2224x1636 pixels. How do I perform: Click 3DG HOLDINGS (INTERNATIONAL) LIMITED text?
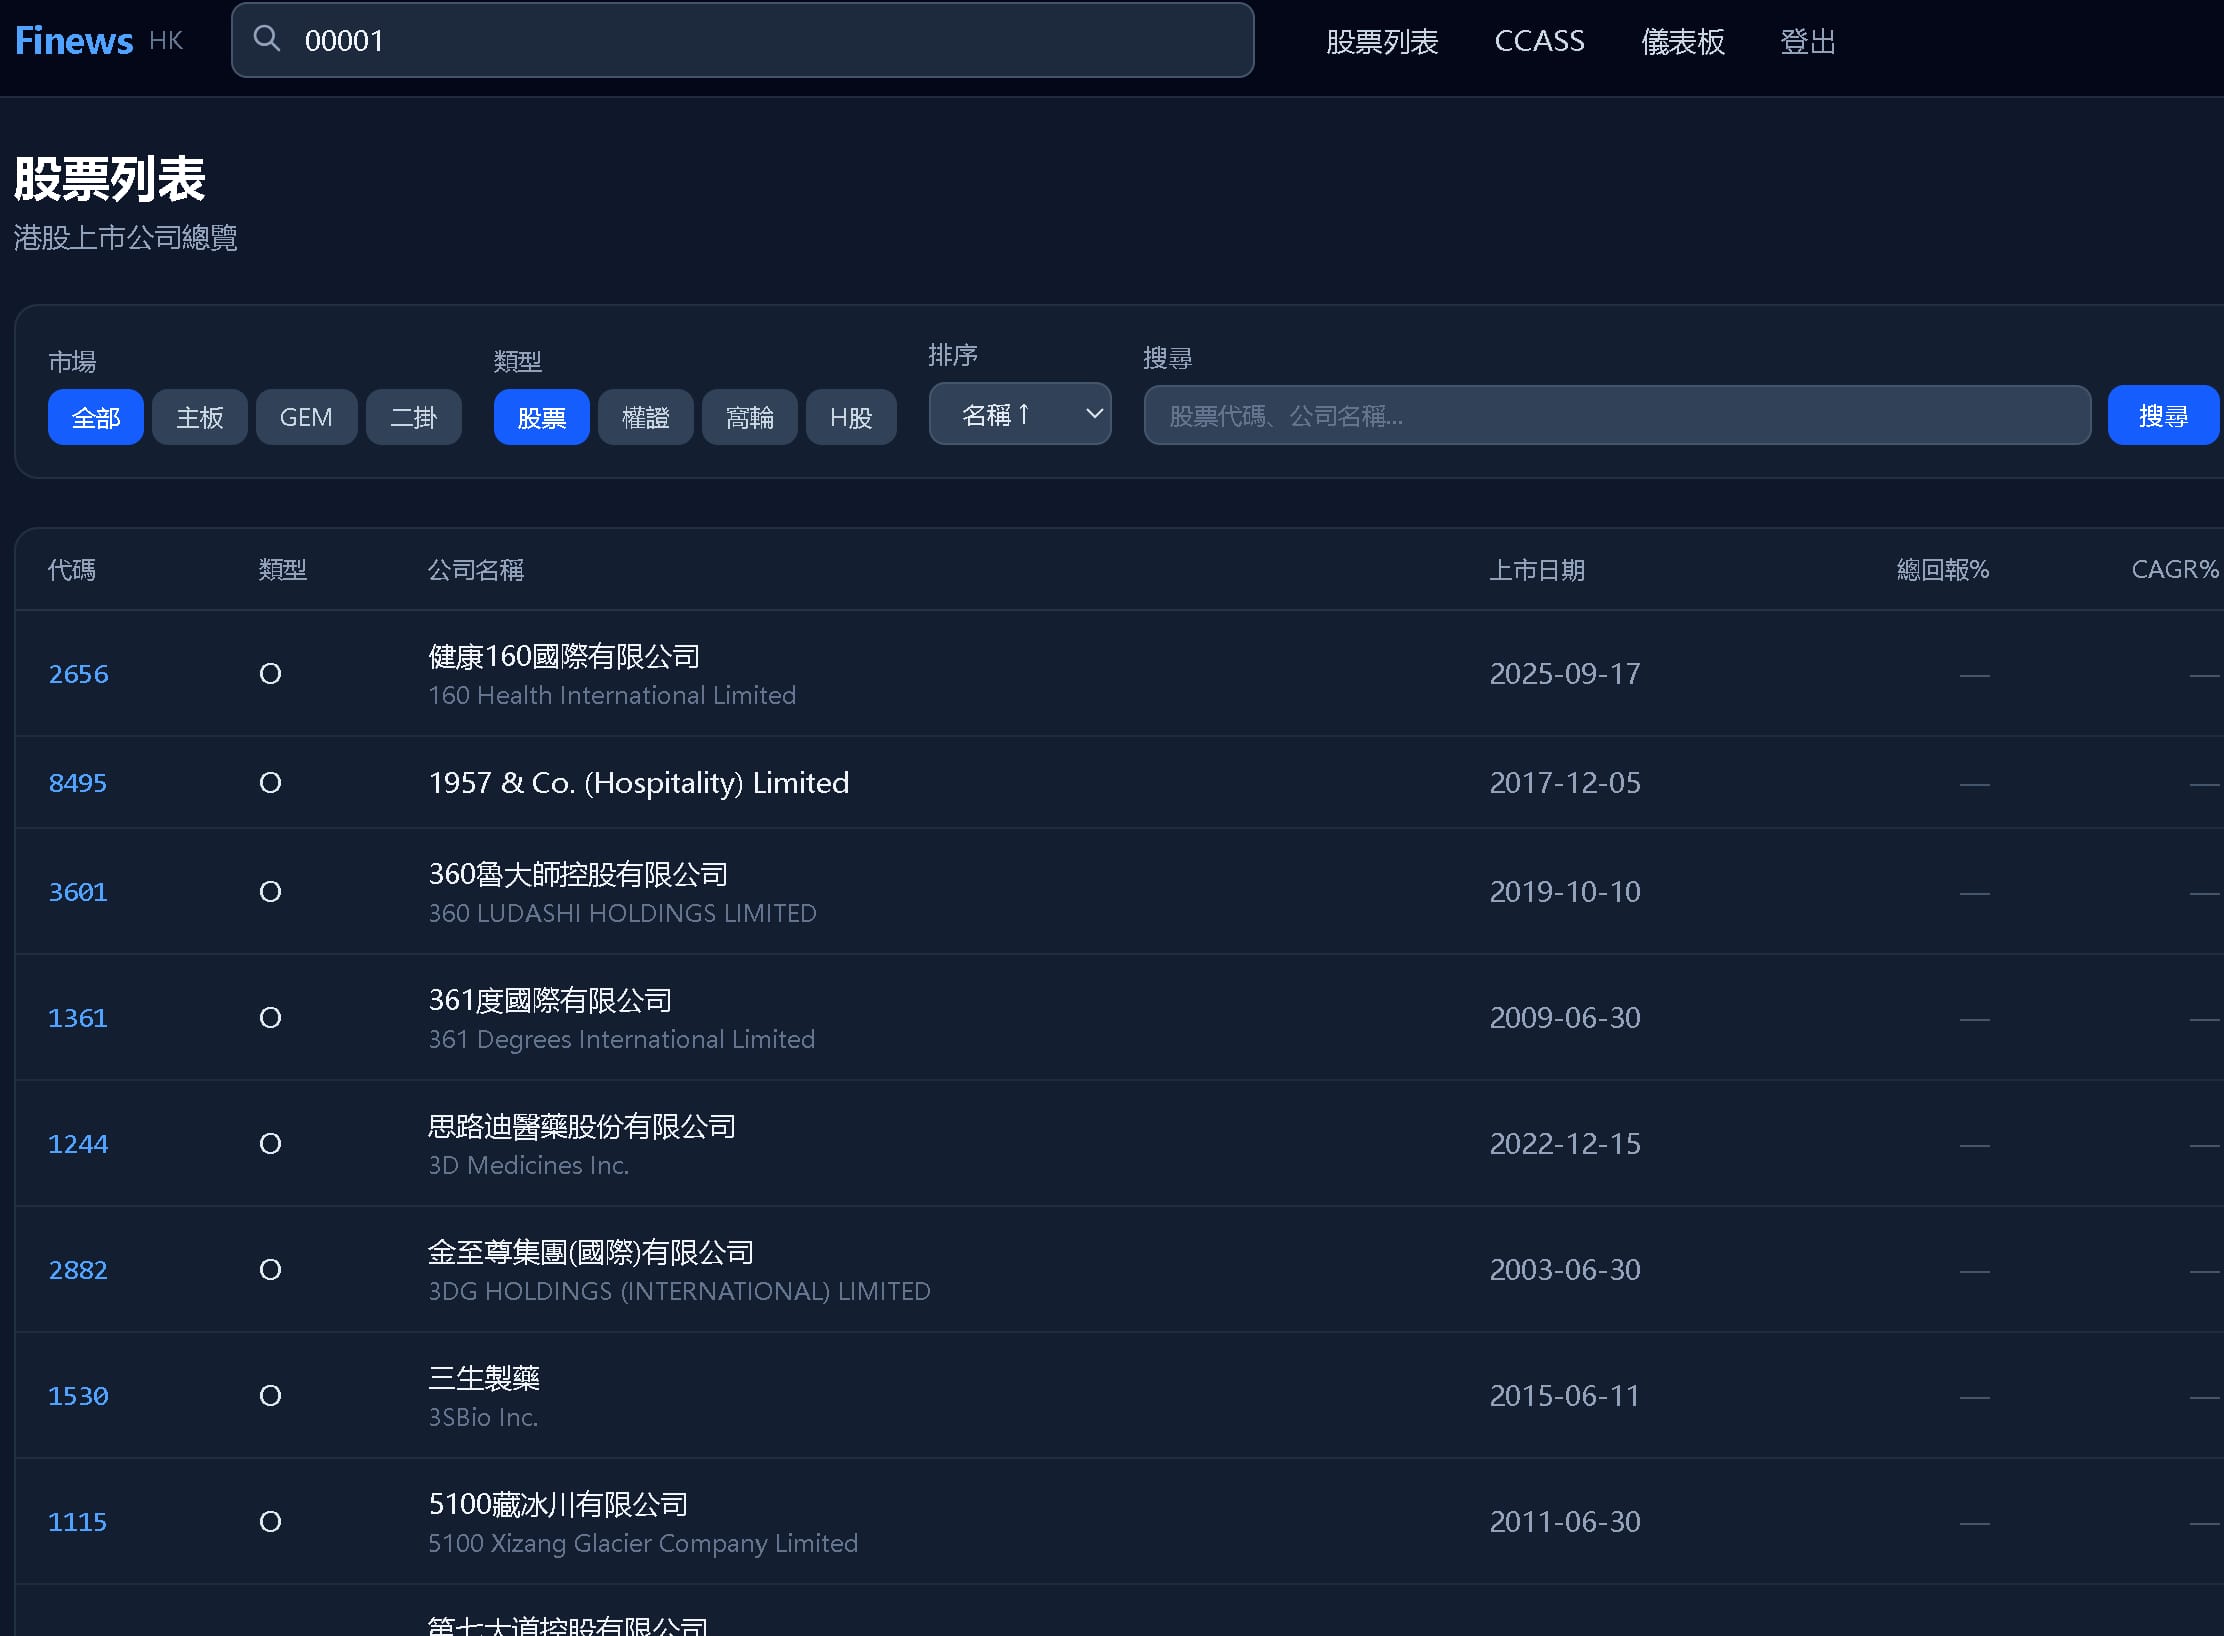point(680,1291)
